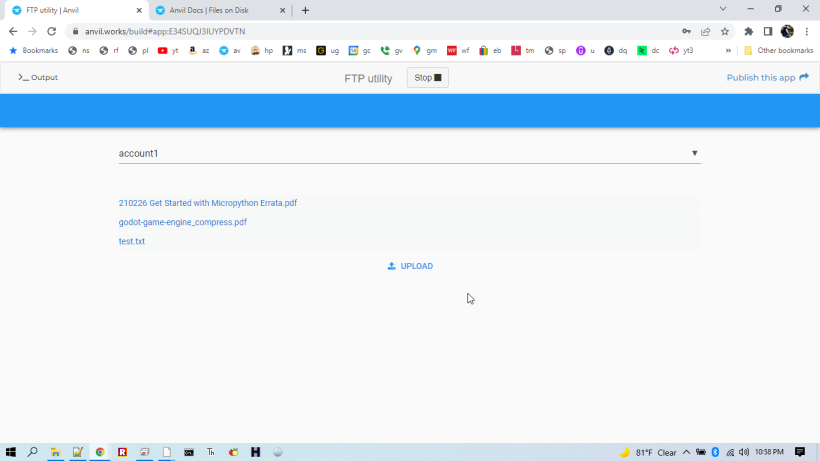Open the Amazon 'az' bookmark
Viewport: 820px width, 461px height.
point(199,50)
